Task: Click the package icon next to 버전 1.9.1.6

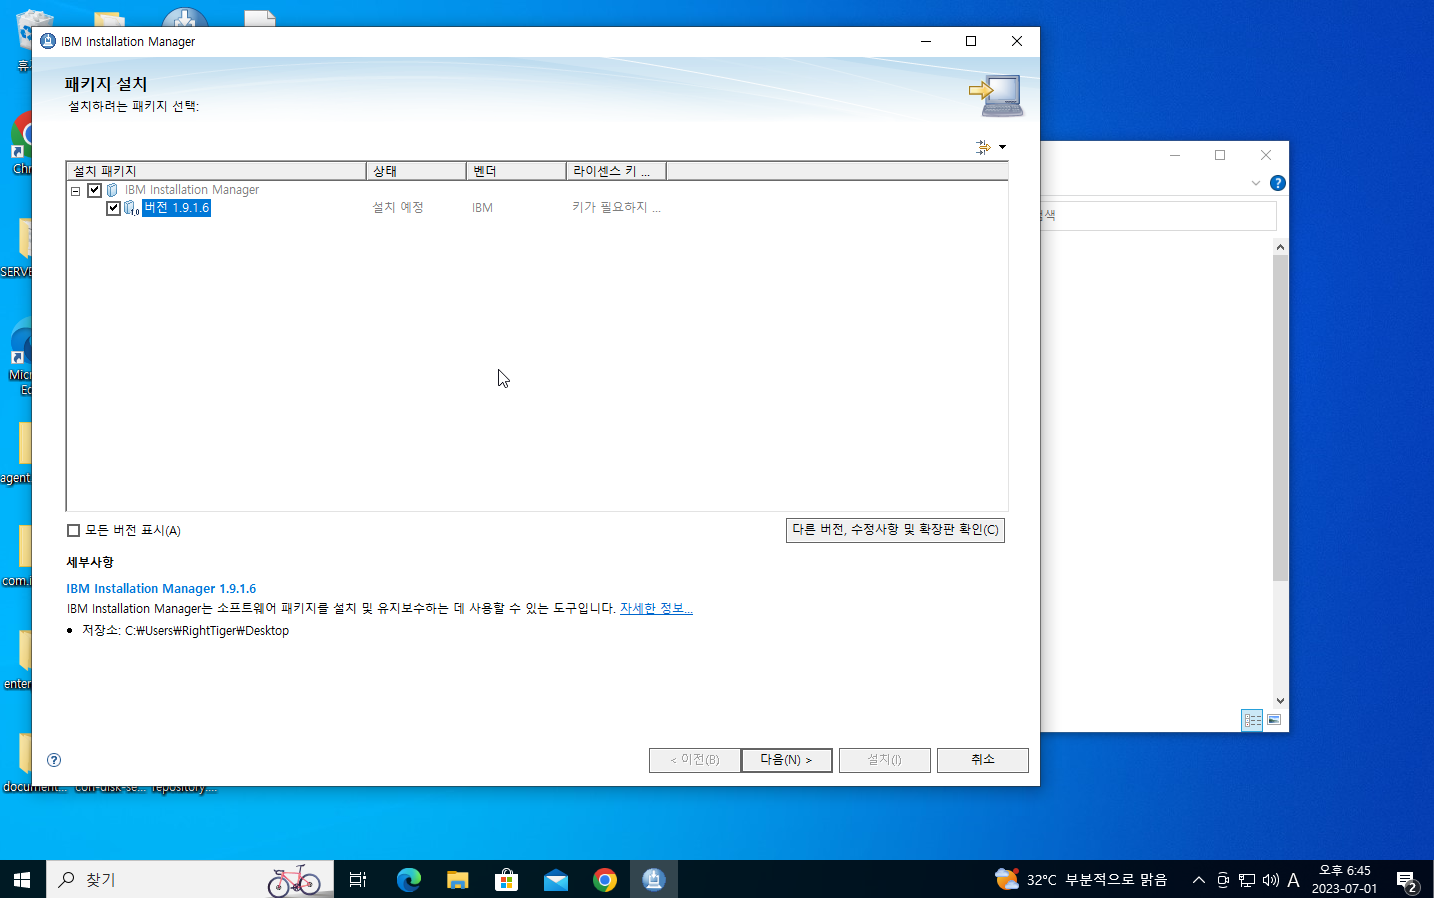Action: [131, 208]
